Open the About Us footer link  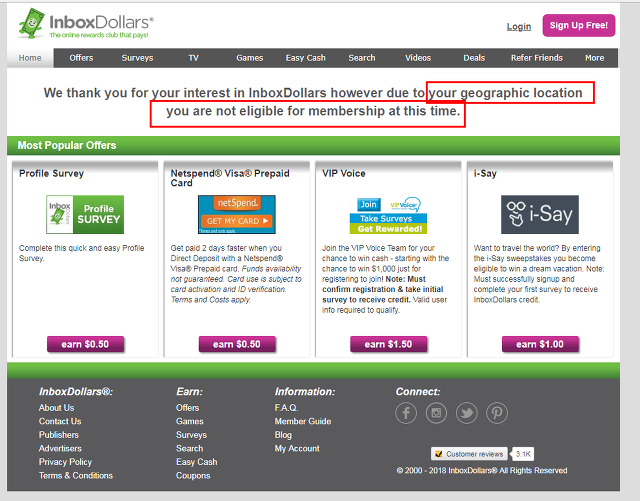56,407
